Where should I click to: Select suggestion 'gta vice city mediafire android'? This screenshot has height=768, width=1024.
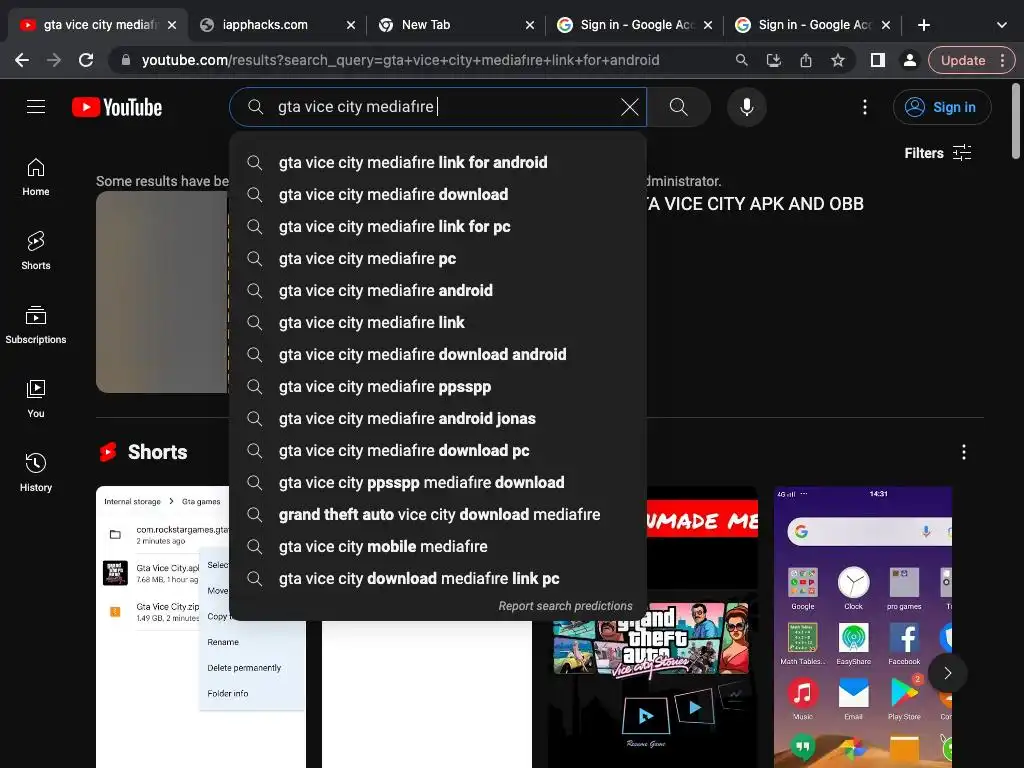pyautogui.click(x=438, y=291)
